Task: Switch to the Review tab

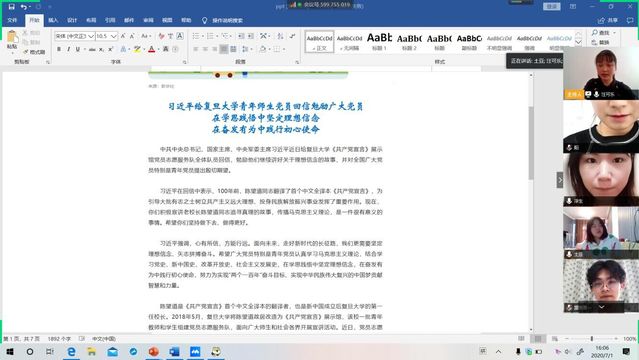Action: pos(148,20)
